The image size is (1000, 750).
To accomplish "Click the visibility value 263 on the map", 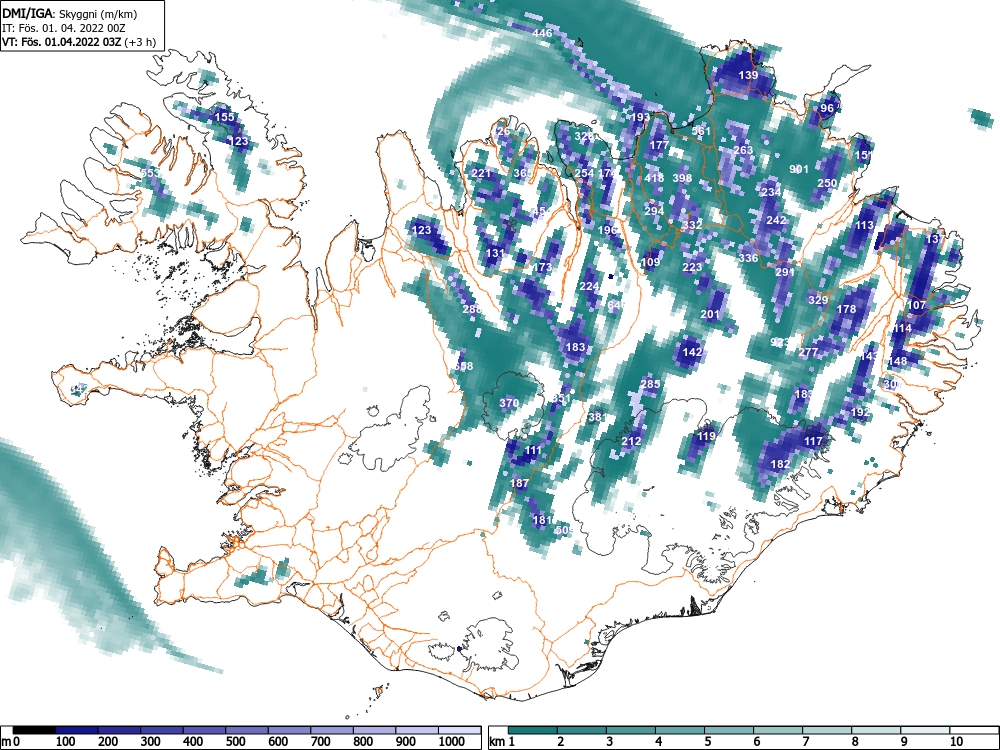I will (743, 150).
